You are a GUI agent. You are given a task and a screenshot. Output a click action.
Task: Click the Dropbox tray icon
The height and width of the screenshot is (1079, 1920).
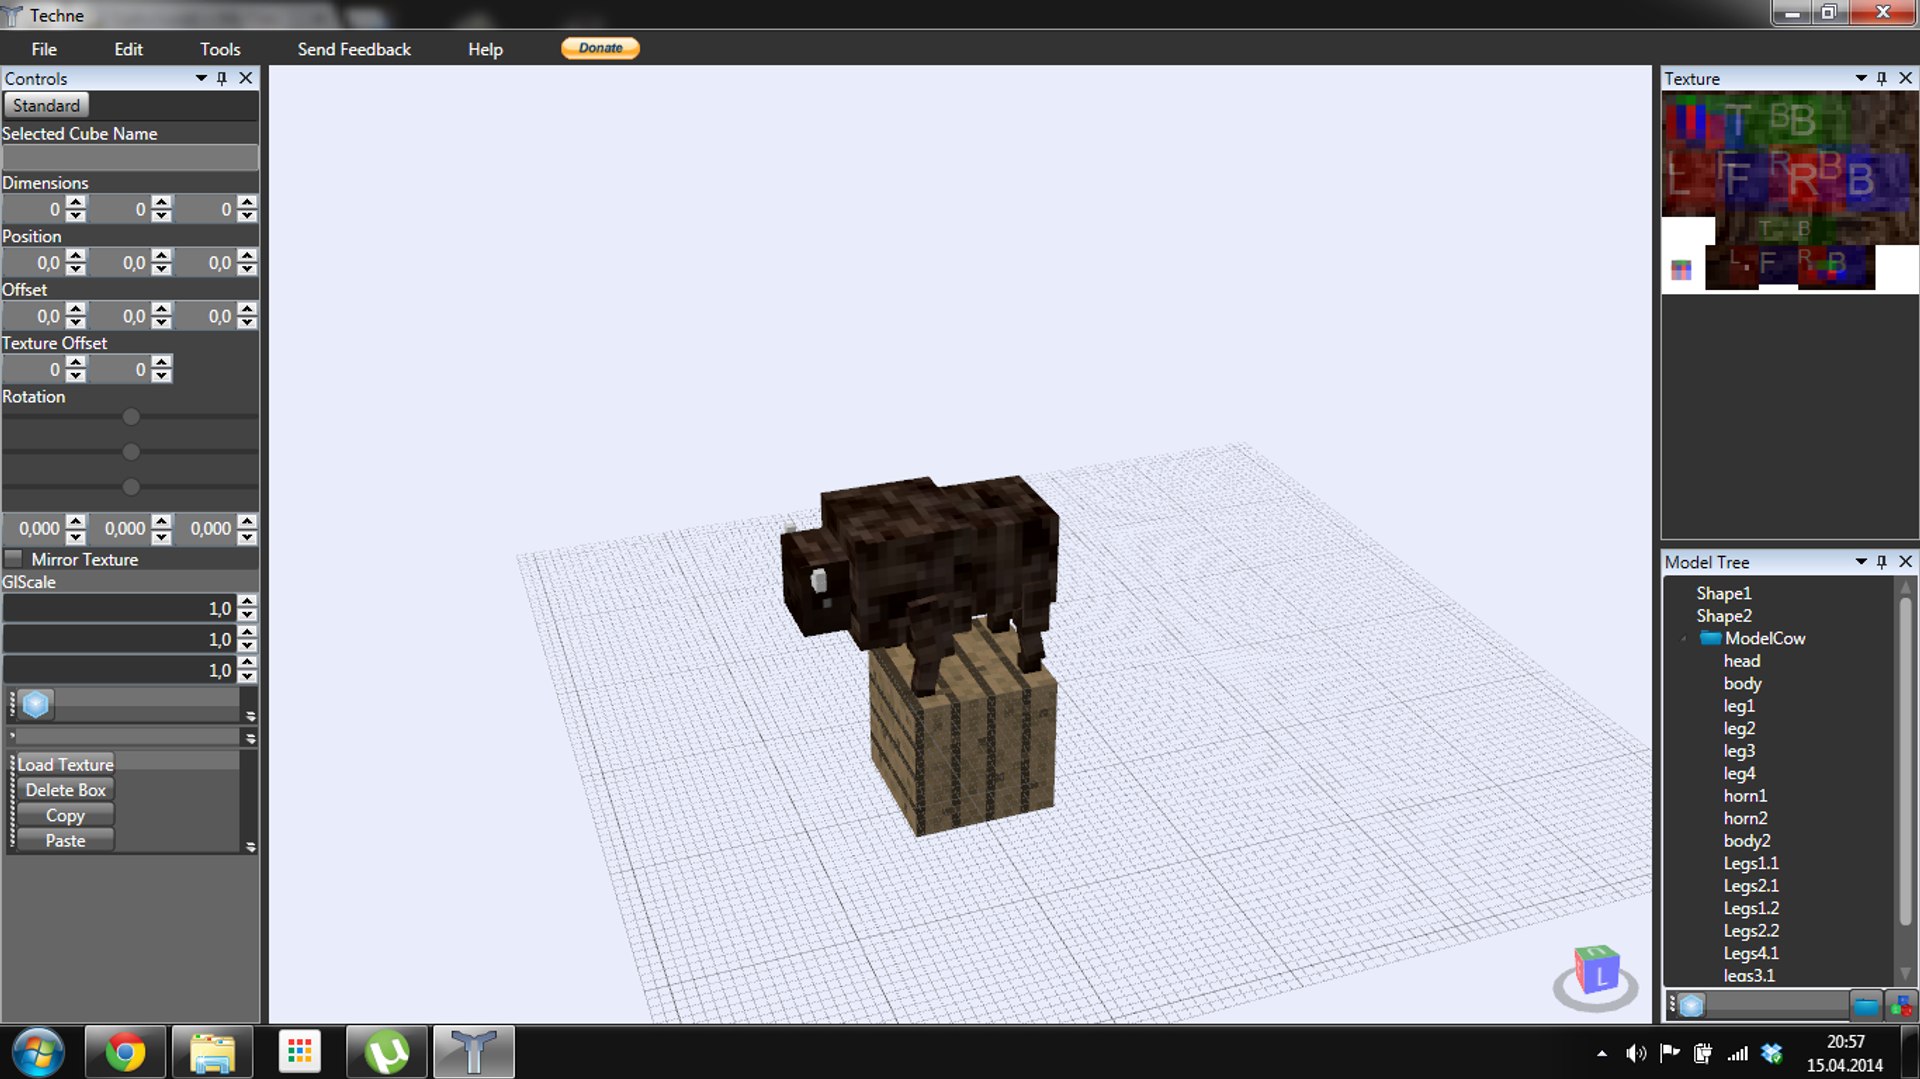(x=1773, y=1053)
